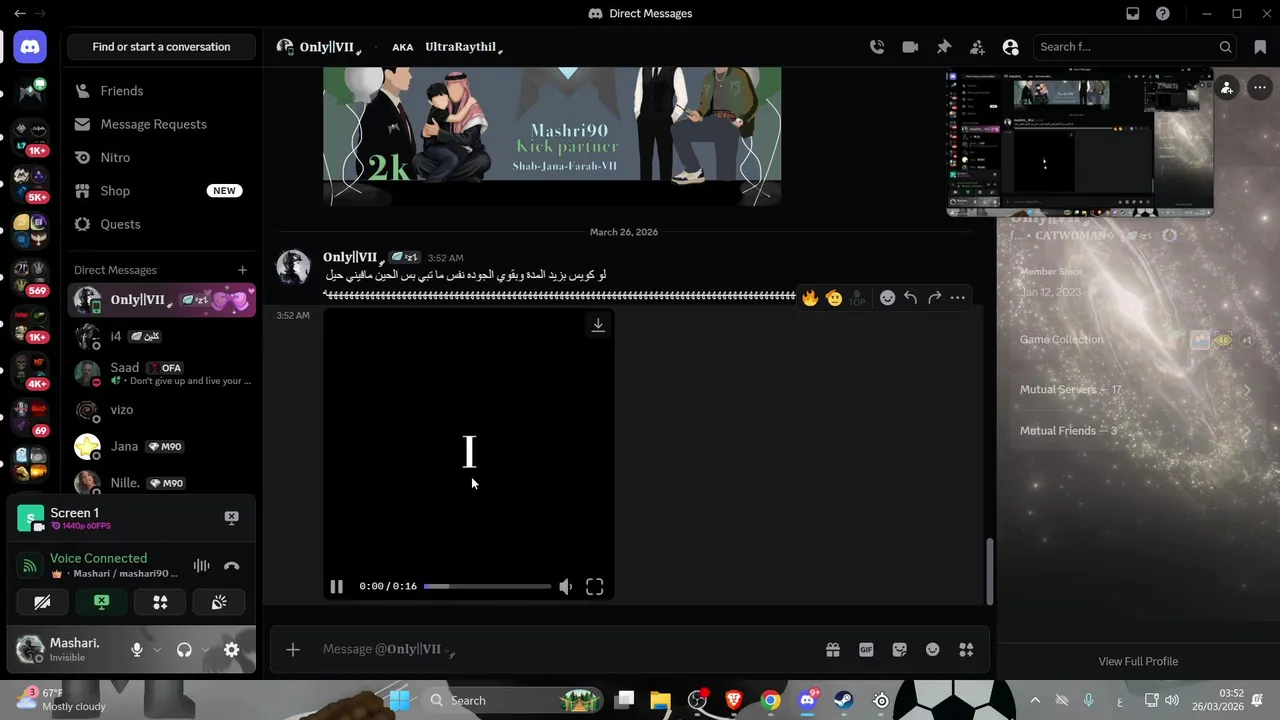The image size is (1280, 720).
Task: Expand Mutual Friends — 3
Action: point(1136,431)
